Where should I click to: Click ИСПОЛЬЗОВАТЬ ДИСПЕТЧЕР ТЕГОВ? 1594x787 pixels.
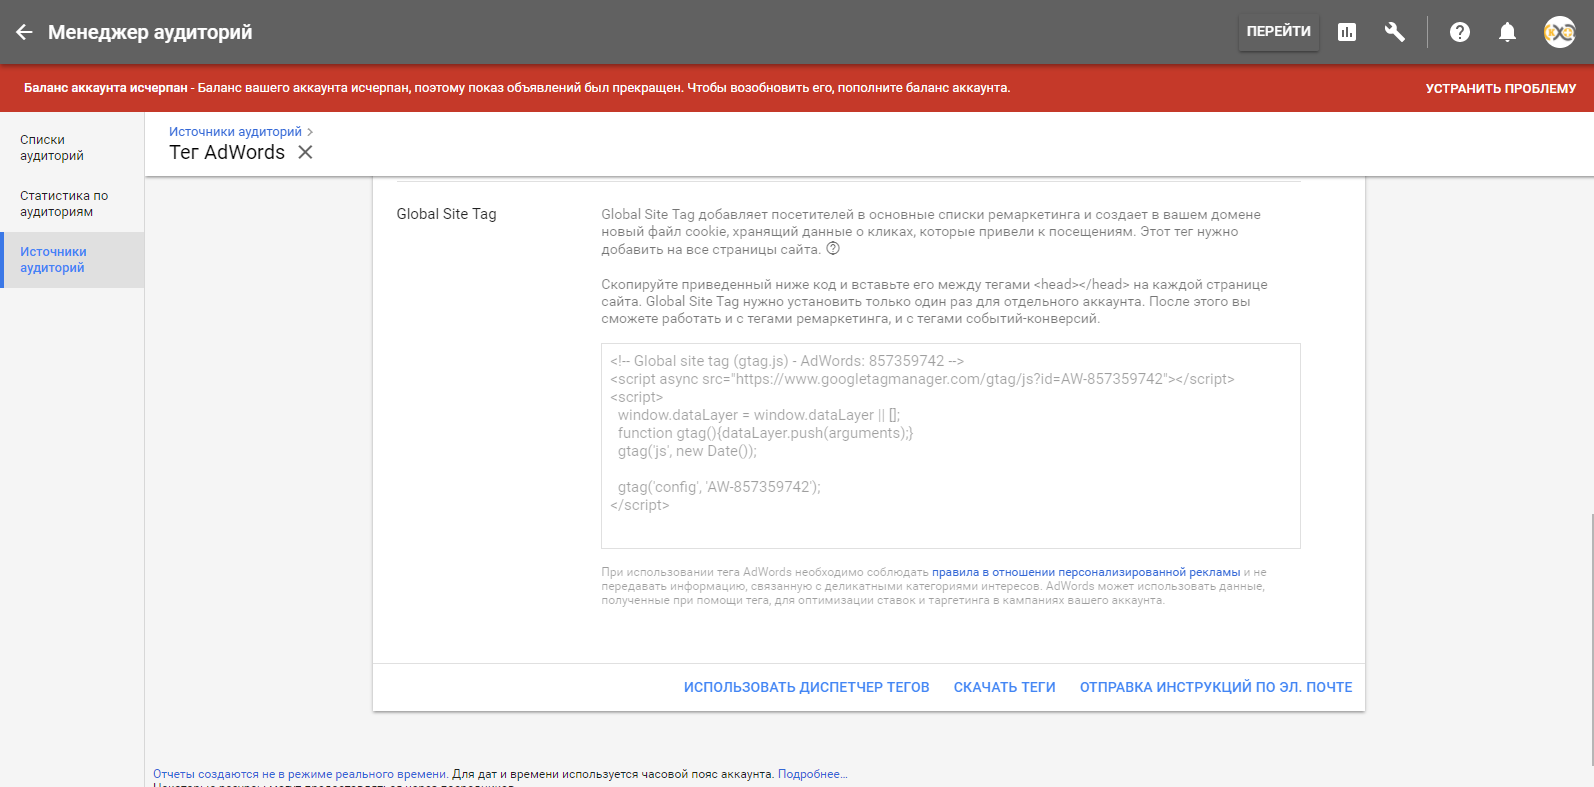click(x=806, y=687)
